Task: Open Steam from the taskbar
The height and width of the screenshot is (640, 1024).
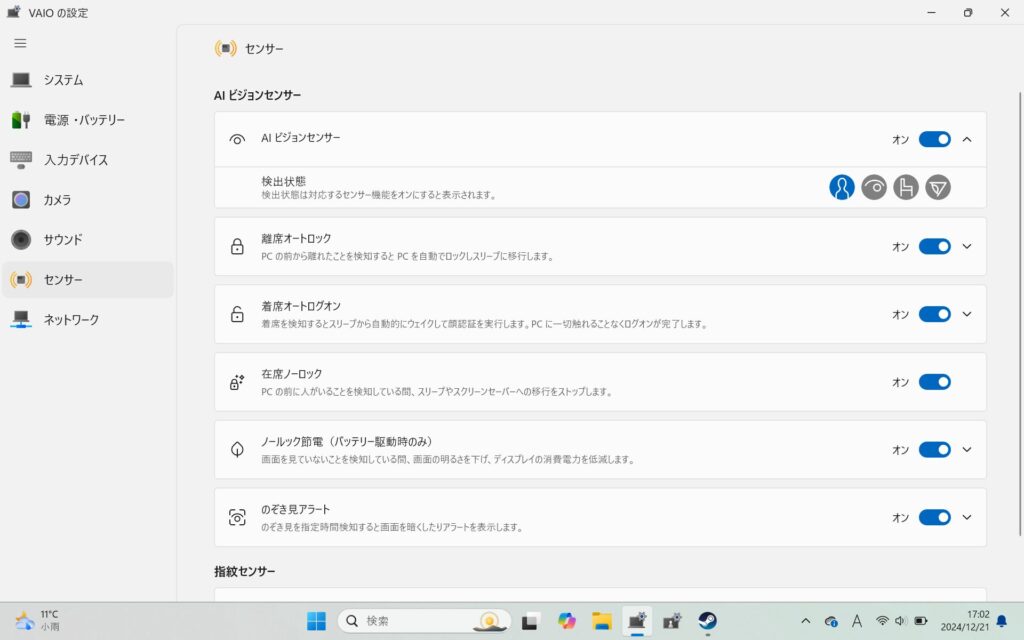Action: pos(708,621)
